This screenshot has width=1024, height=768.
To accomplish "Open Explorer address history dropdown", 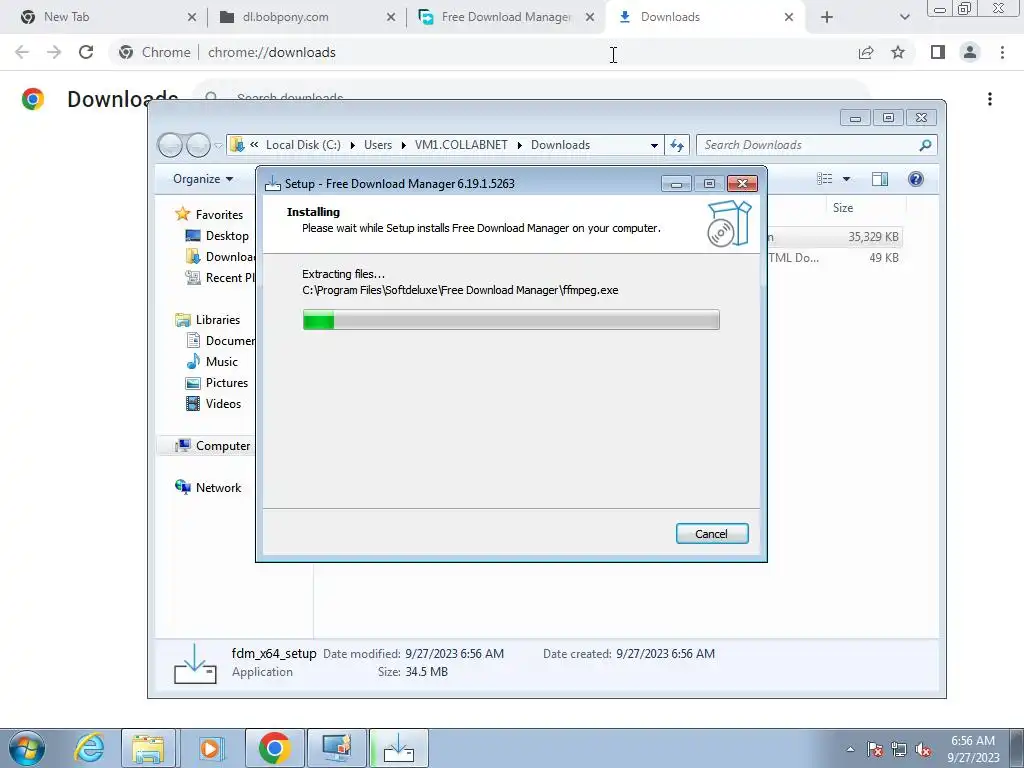I will (x=654, y=145).
